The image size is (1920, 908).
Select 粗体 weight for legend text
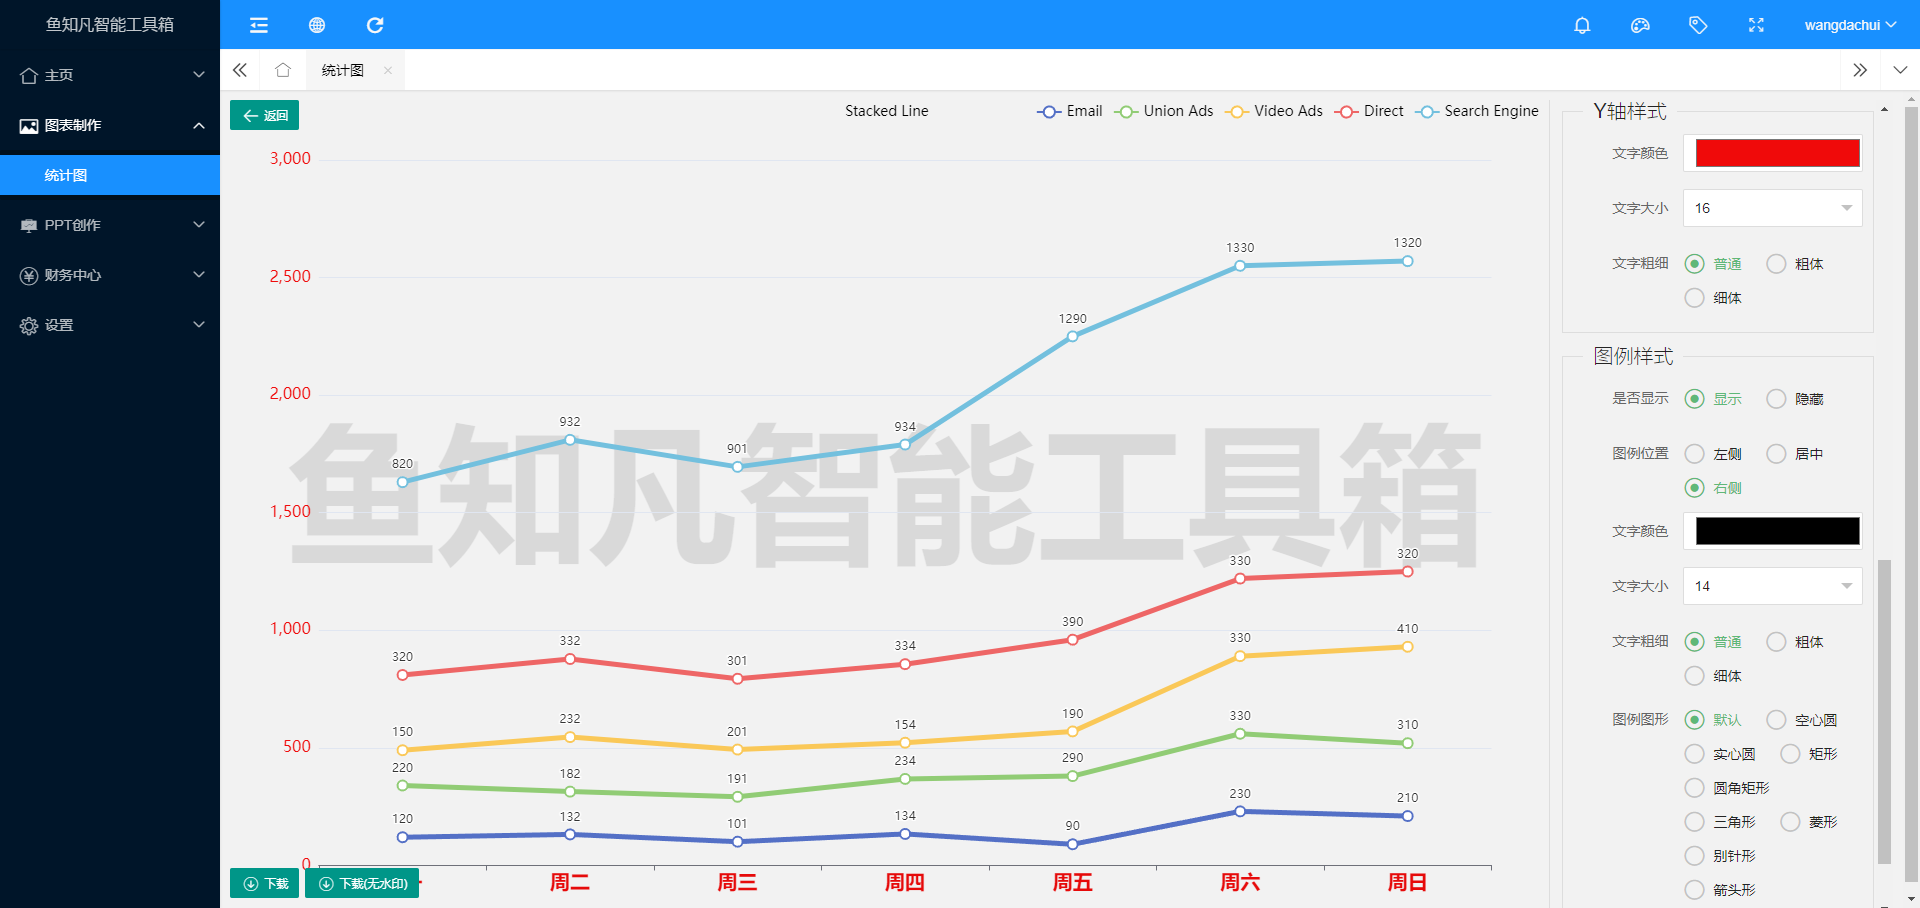[x=1795, y=642]
